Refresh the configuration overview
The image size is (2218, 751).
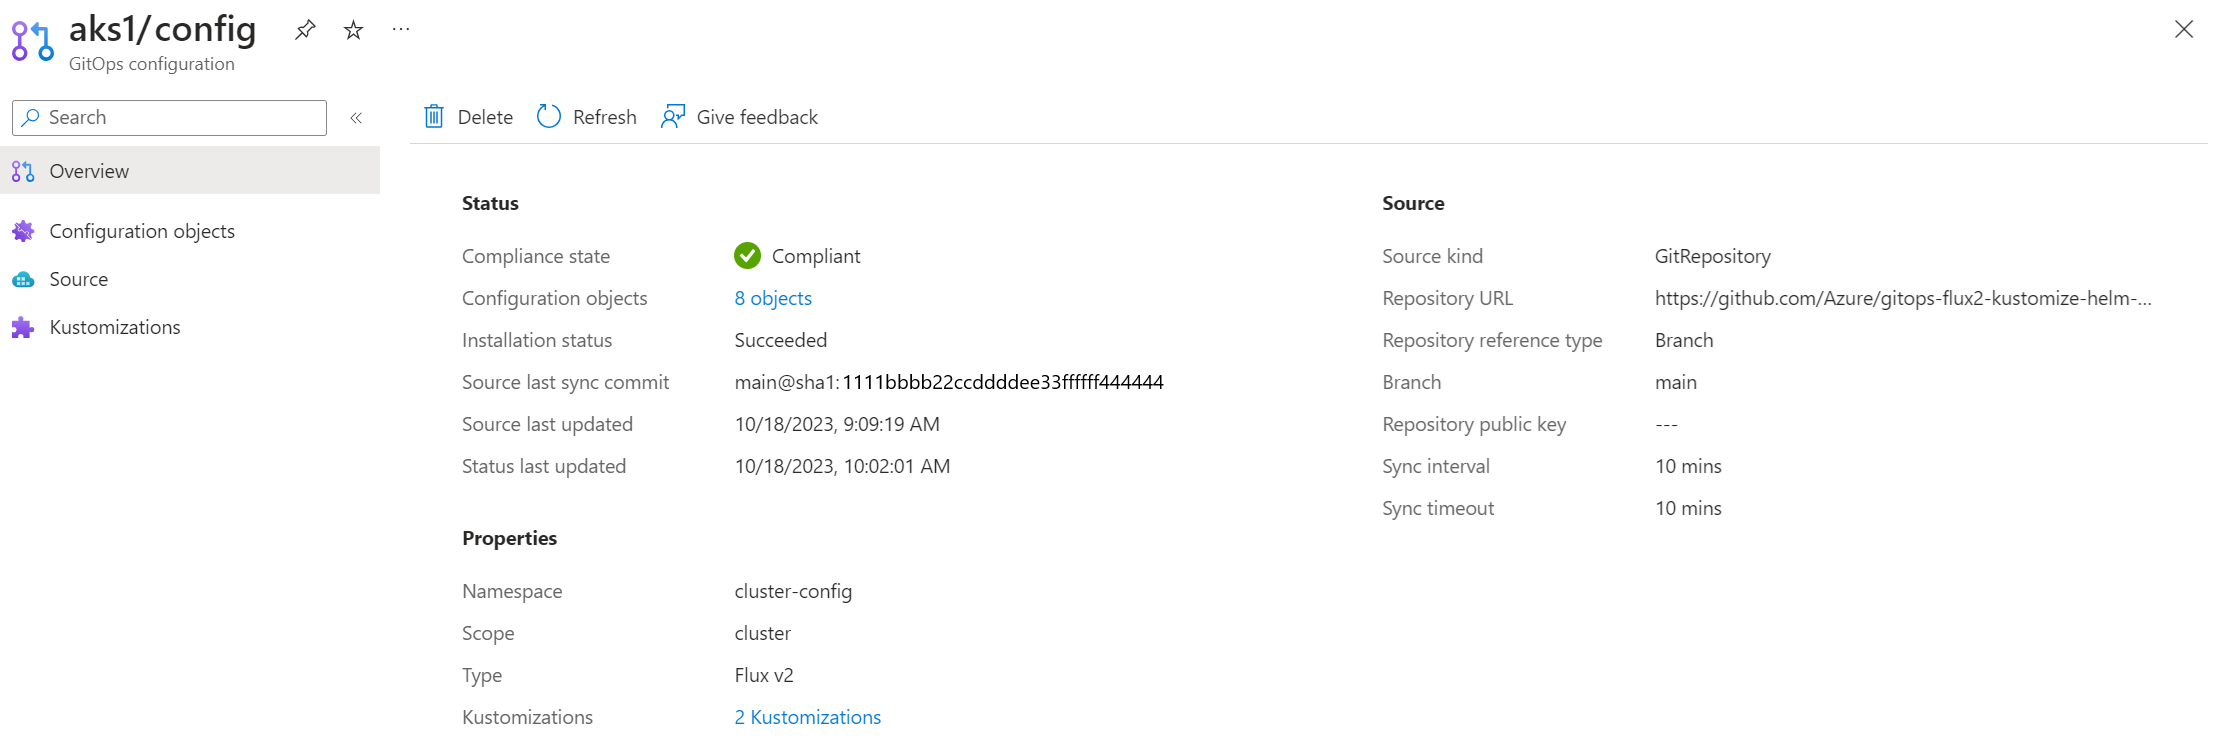[x=587, y=117]
